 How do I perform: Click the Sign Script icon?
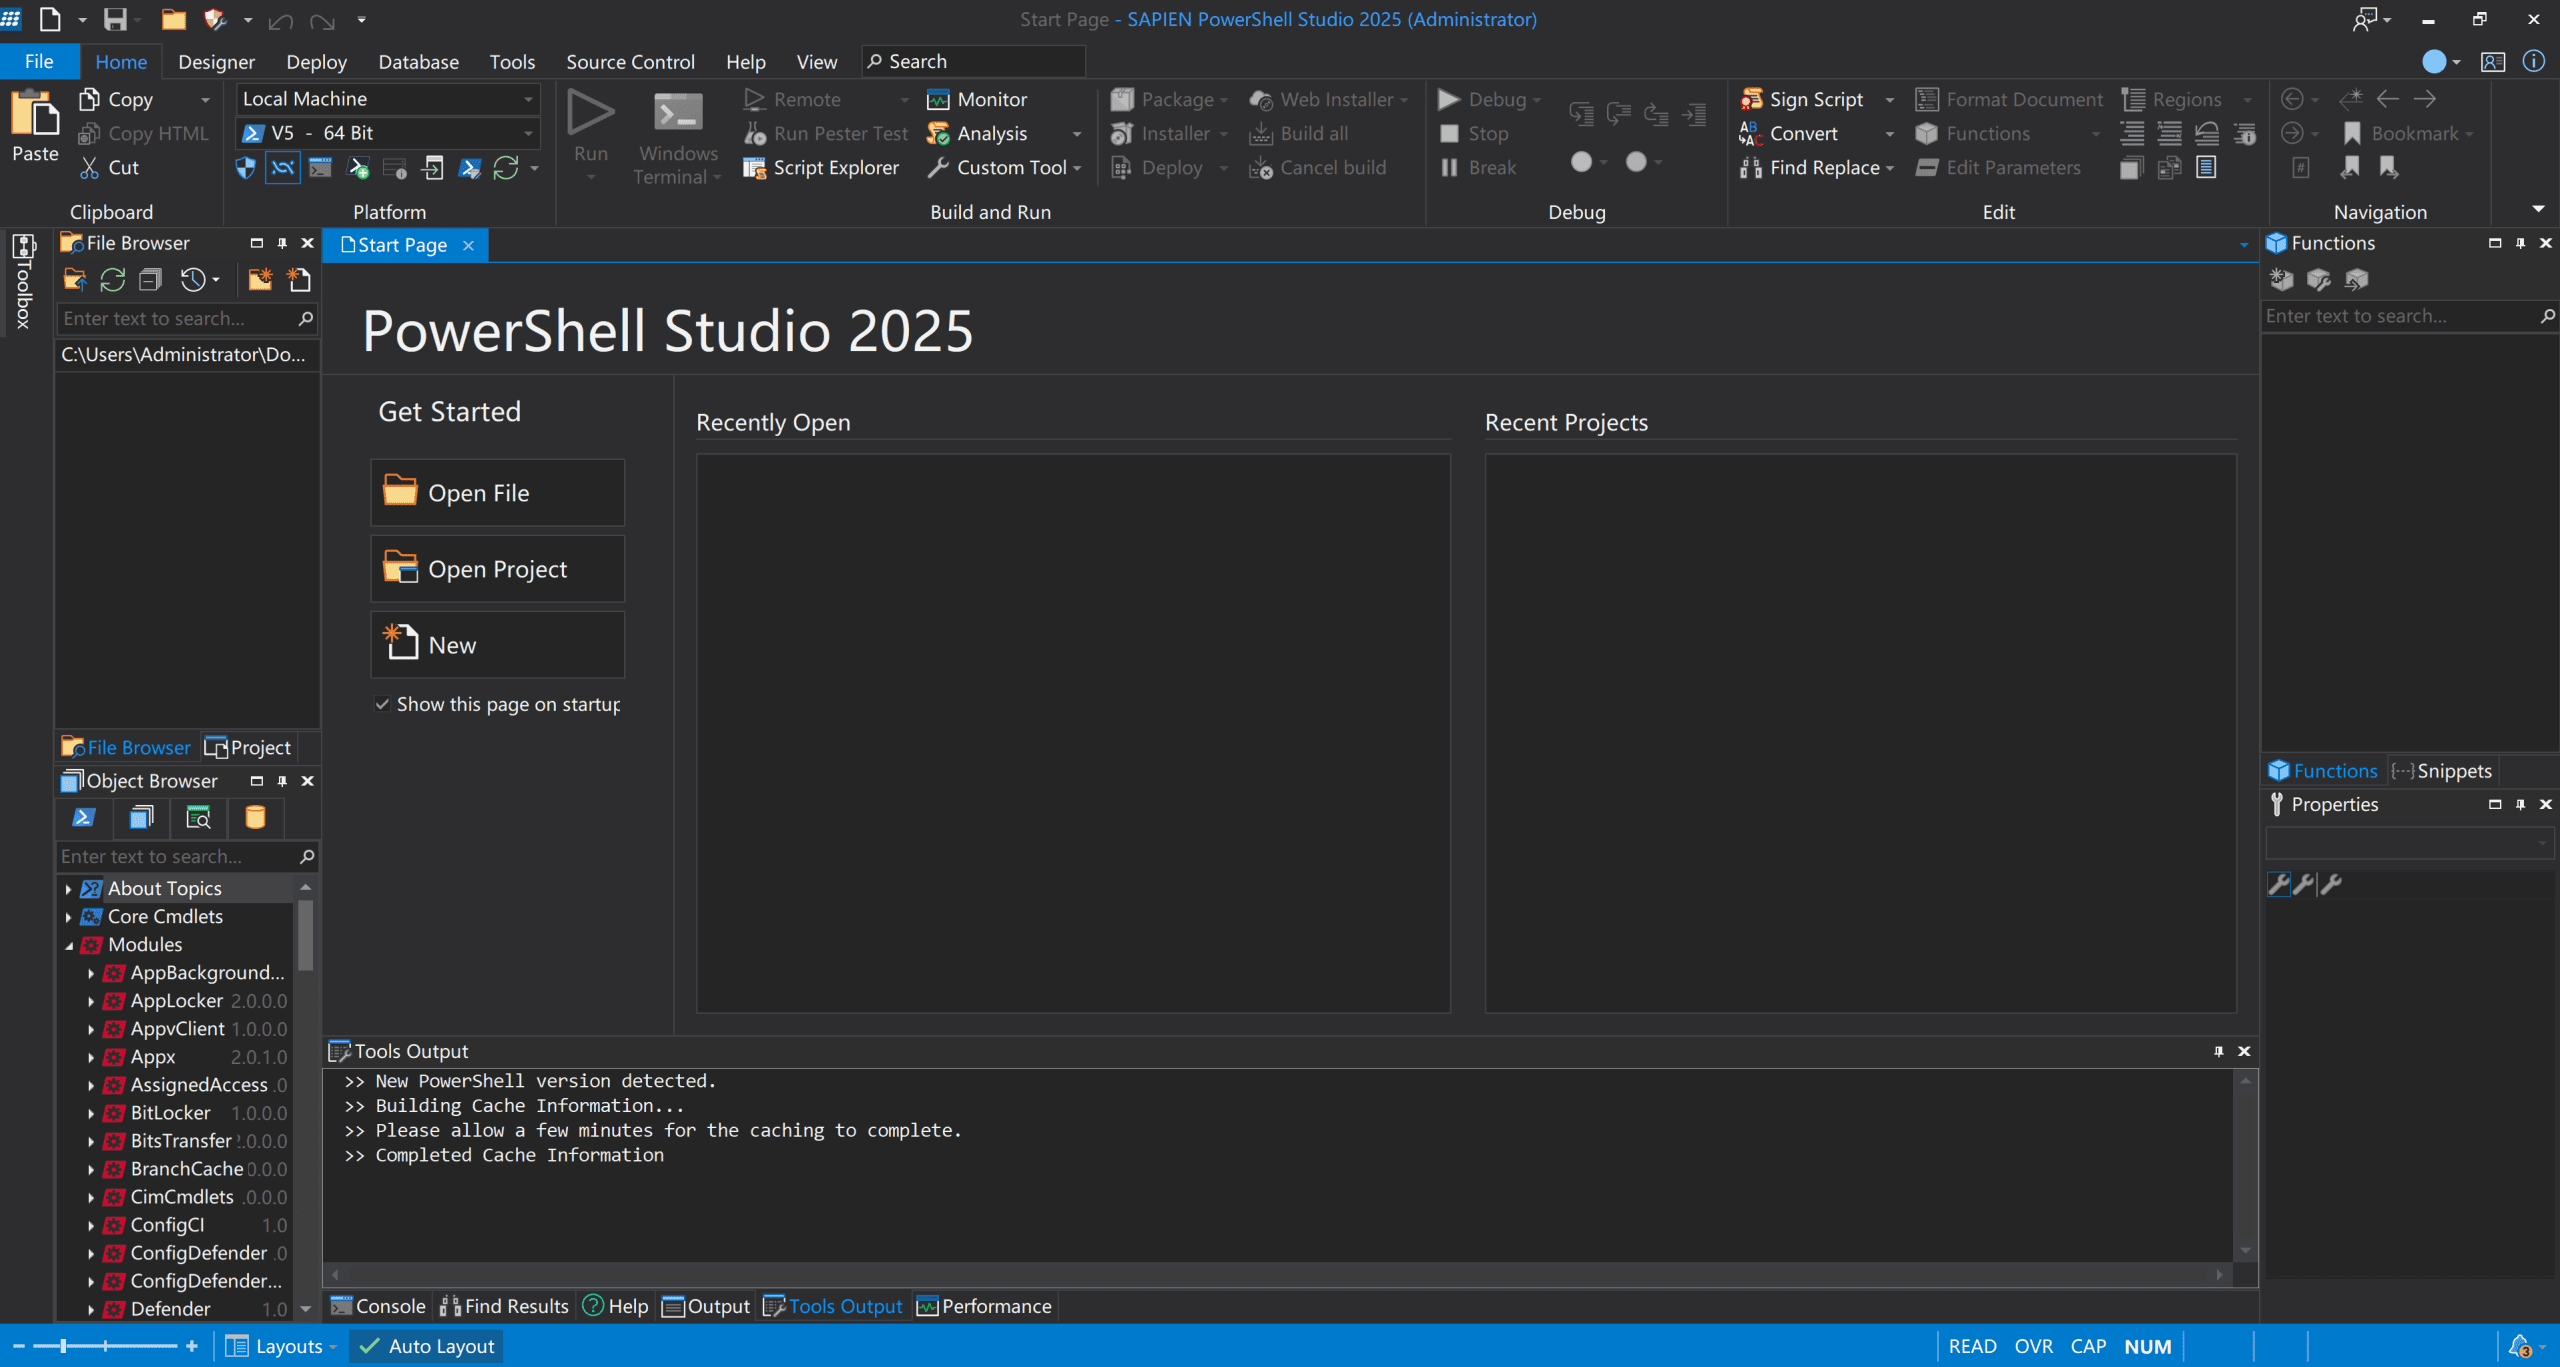(x=1751, y=99)
